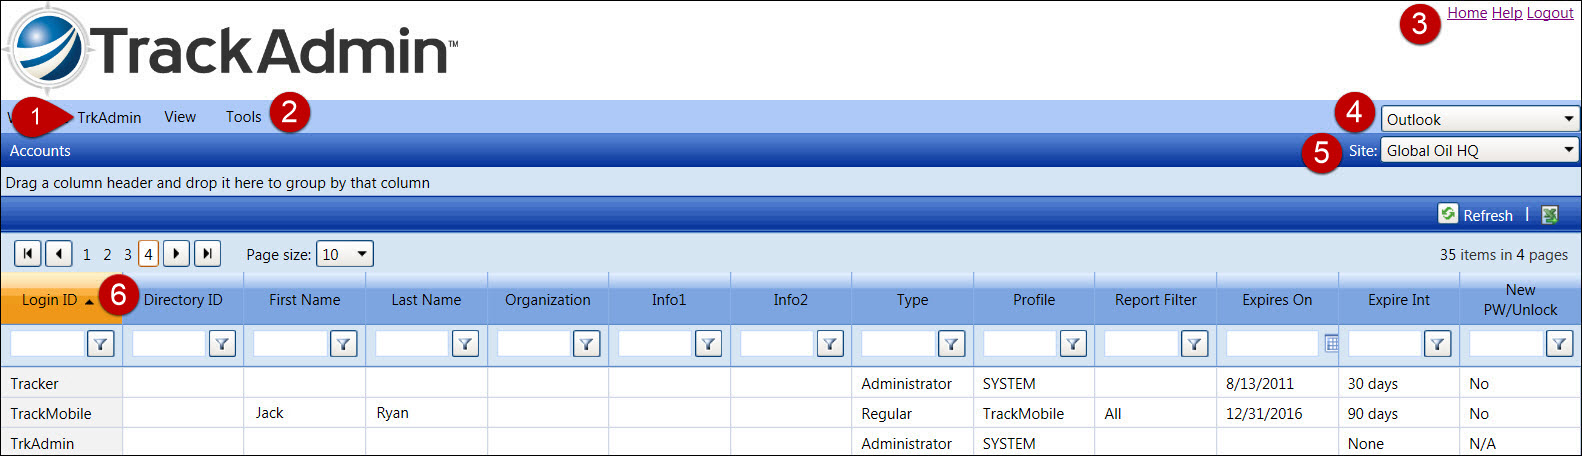Open the First Name column filter menu
Image resolution: width=1582 pixels, height=456 pixels.
pos(344,344)
